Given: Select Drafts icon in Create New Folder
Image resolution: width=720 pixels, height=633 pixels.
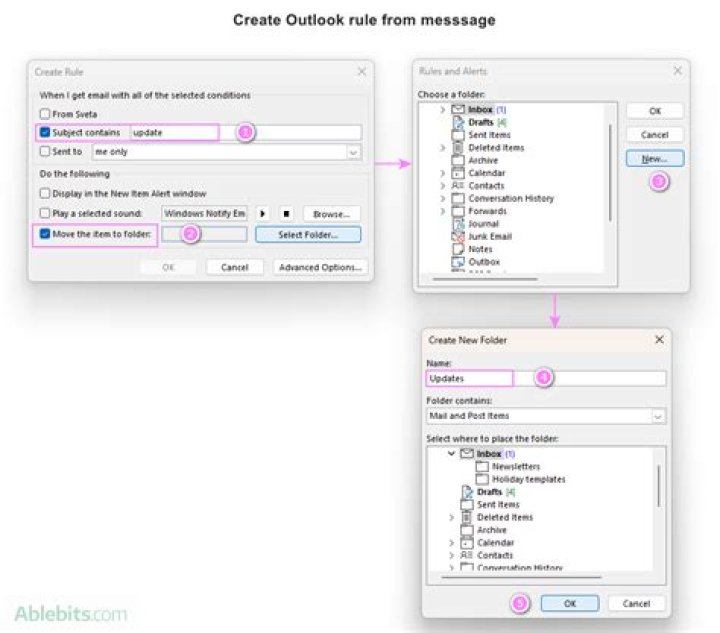Looking at the screenshot, I should 467,492.
